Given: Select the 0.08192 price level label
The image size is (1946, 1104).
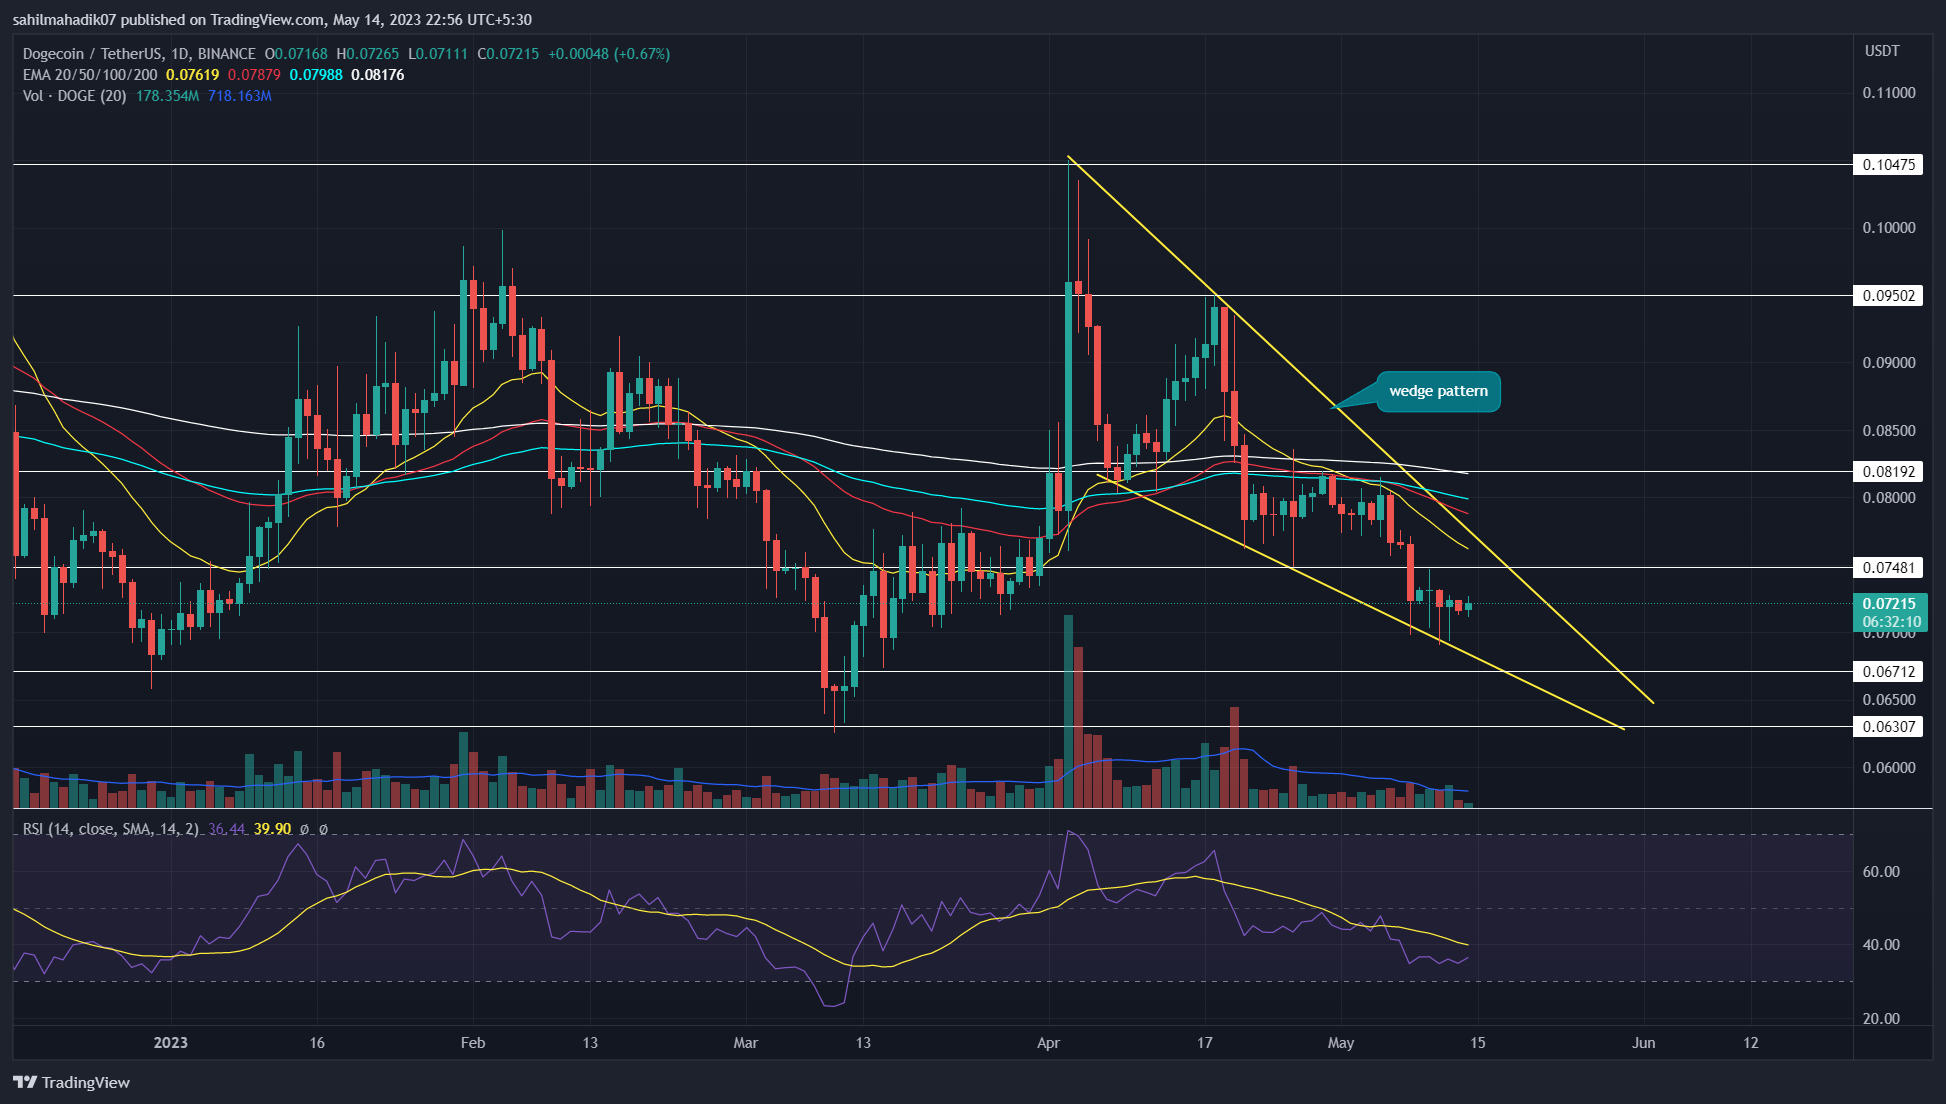Looking at the screenshot, I should click(1888, 472).
